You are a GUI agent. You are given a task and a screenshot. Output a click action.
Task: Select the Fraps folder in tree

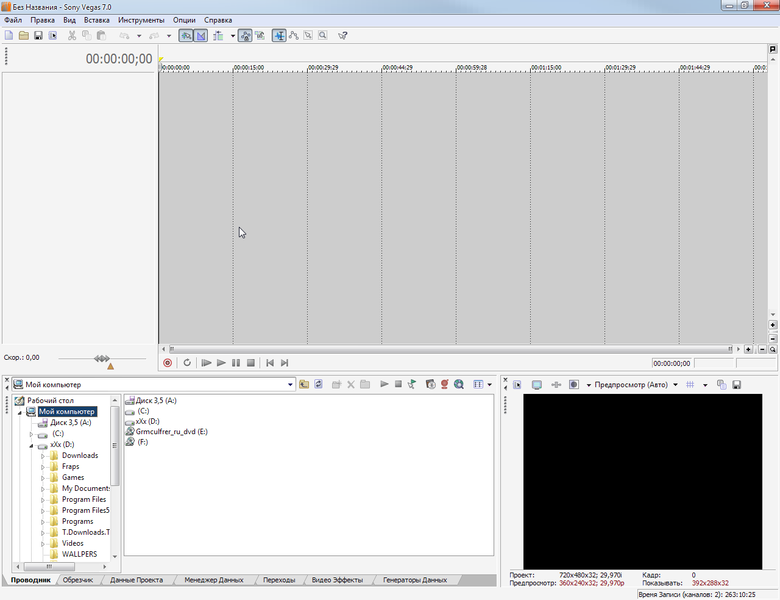coord(70,467)
